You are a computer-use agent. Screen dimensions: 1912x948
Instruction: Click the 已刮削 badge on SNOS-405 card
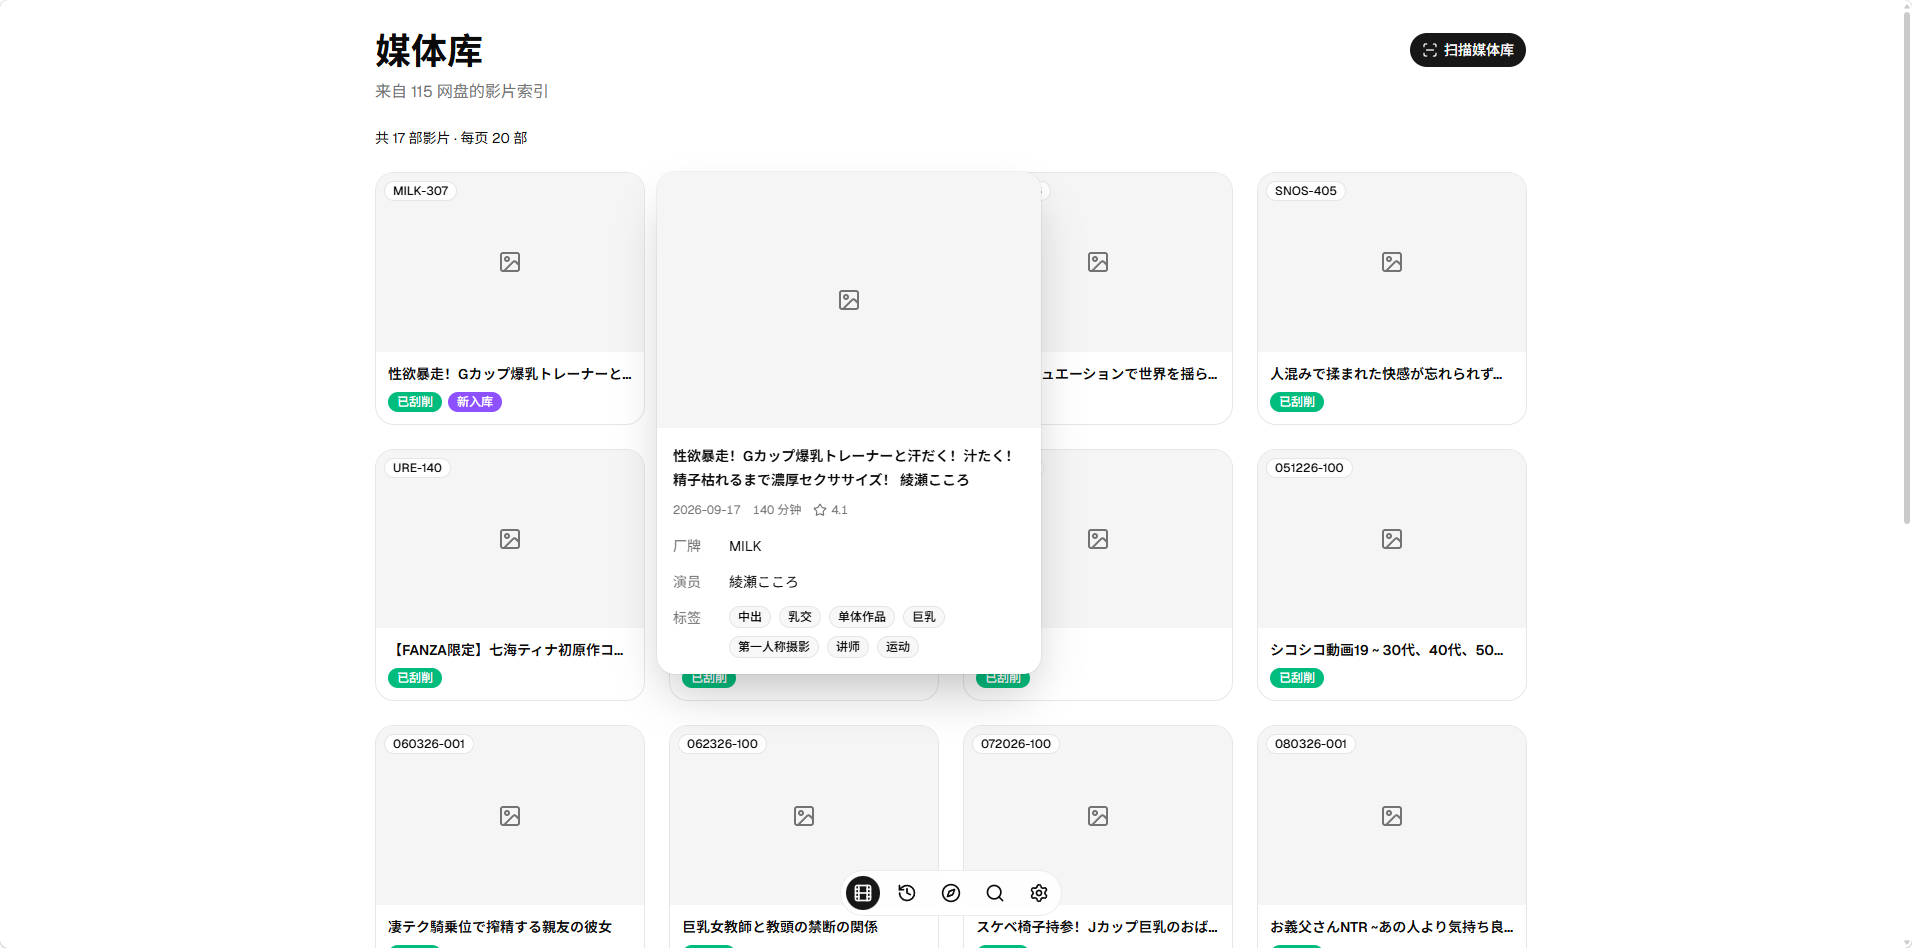pyautogui.click(x=1297, y=402)
